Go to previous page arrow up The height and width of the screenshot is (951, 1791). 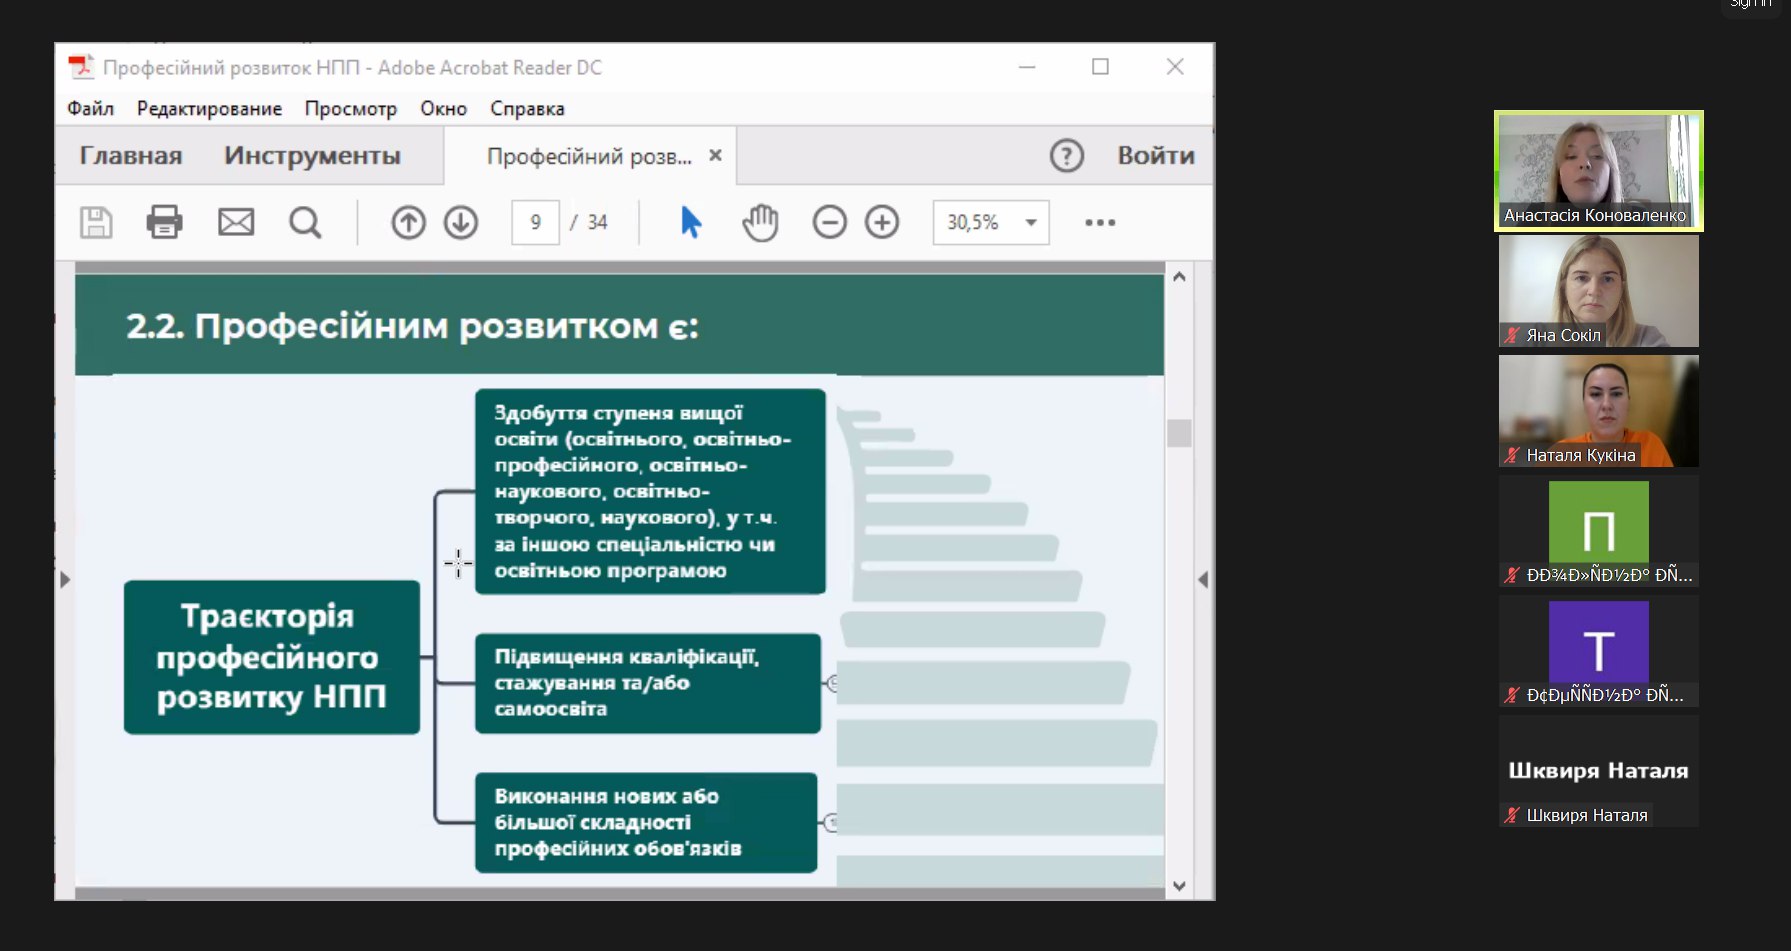click(x=408, y=222)
